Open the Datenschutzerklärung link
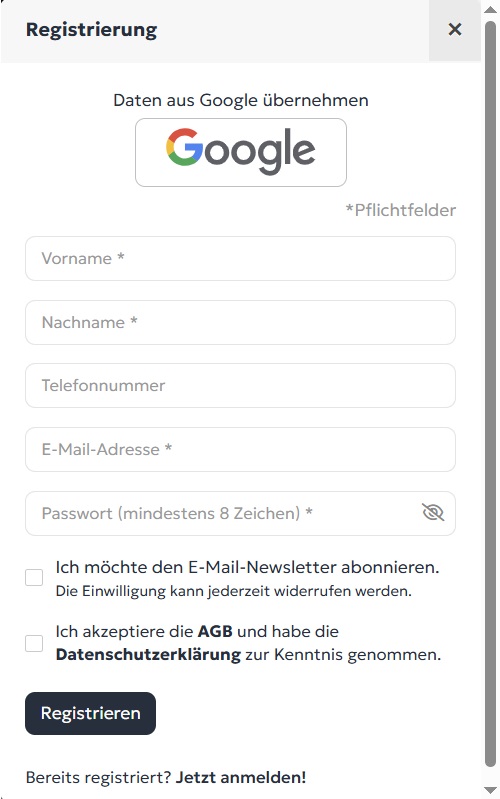This screenshot has width=500, height=799. [x=148, y=654]
